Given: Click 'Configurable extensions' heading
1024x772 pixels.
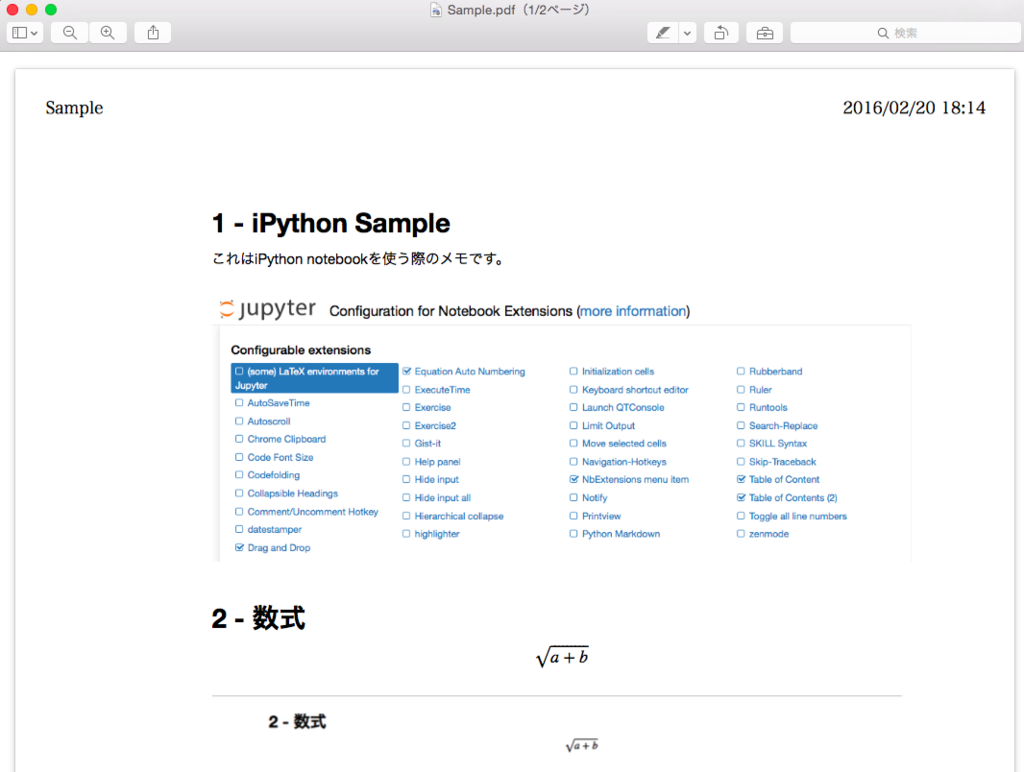Looking at the screenshot, I should 300,350.
